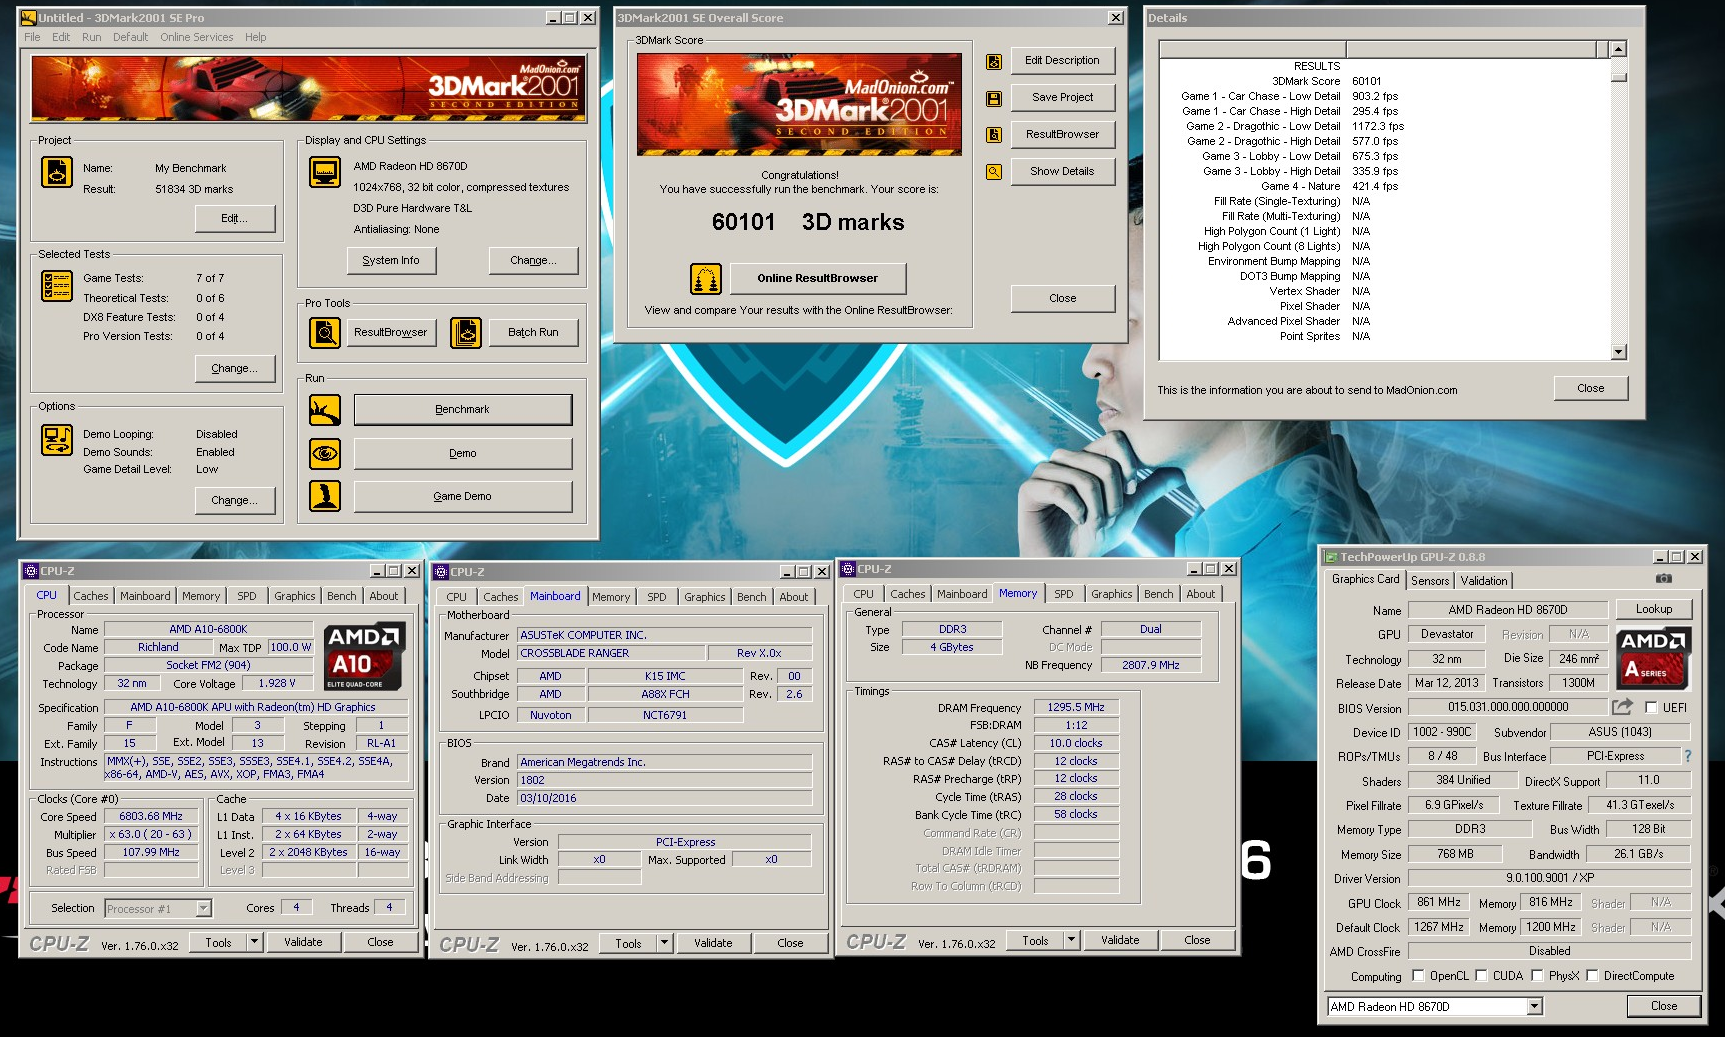Click the Details list scrollbar thumb
Viewport: 1725px width, 1037px height.
tap(1619, 76)
